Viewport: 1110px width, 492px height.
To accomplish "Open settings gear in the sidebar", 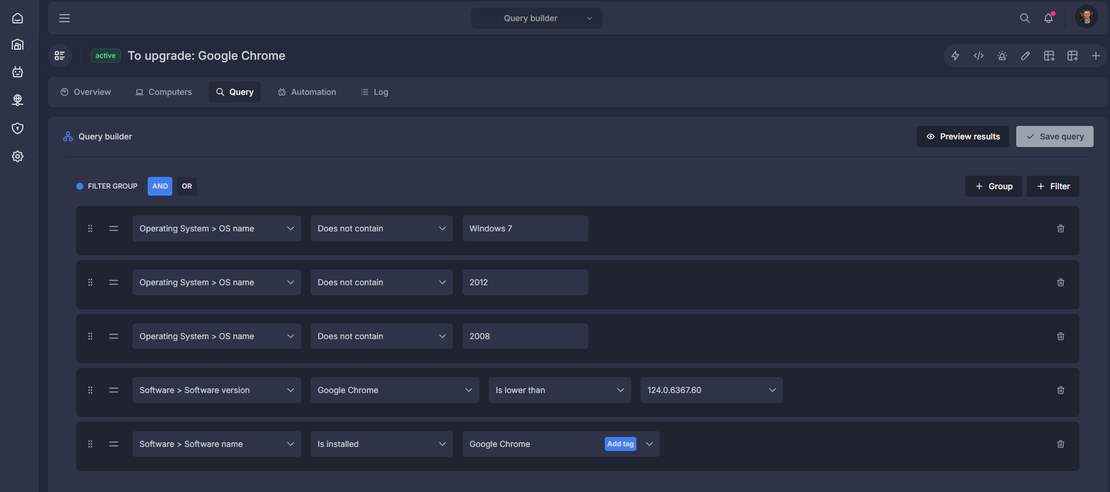I will click(x=18, y=156).
